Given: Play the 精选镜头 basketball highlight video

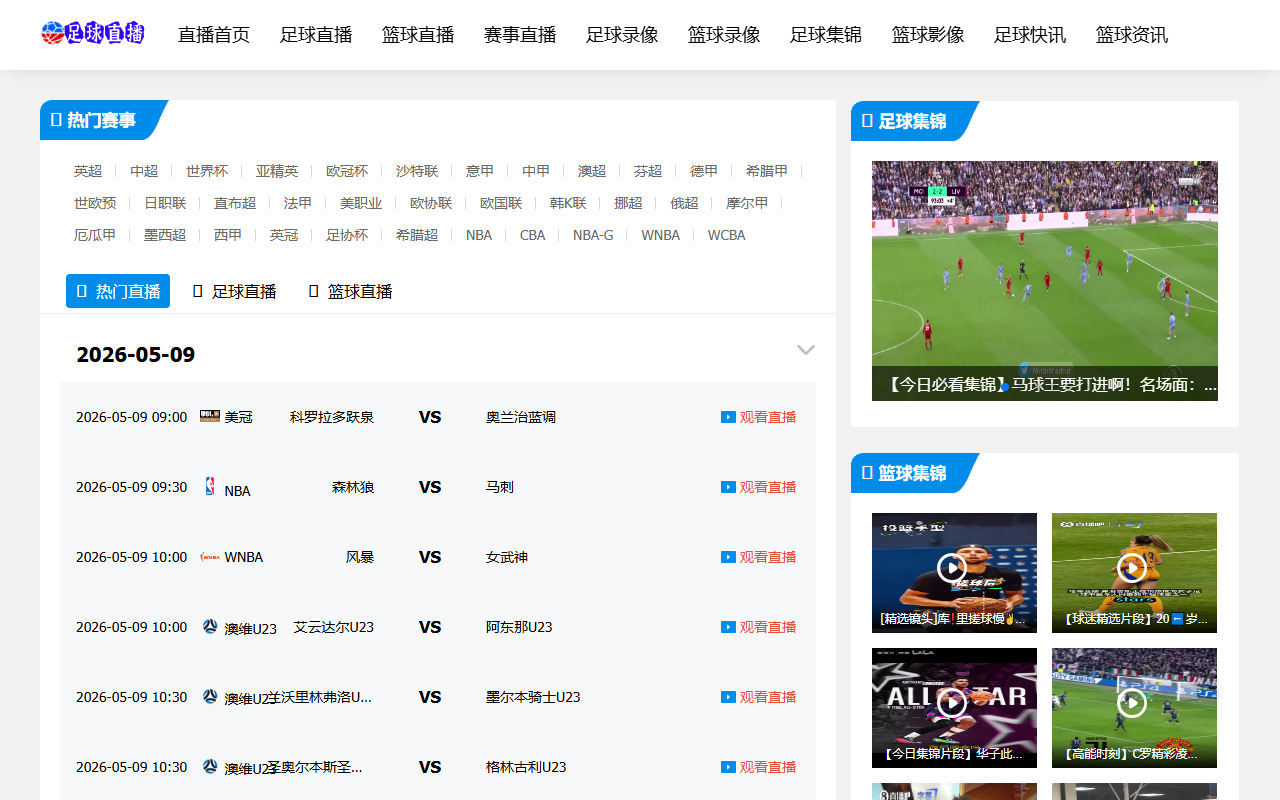Looking at the screenshot, I should [953, 568].
